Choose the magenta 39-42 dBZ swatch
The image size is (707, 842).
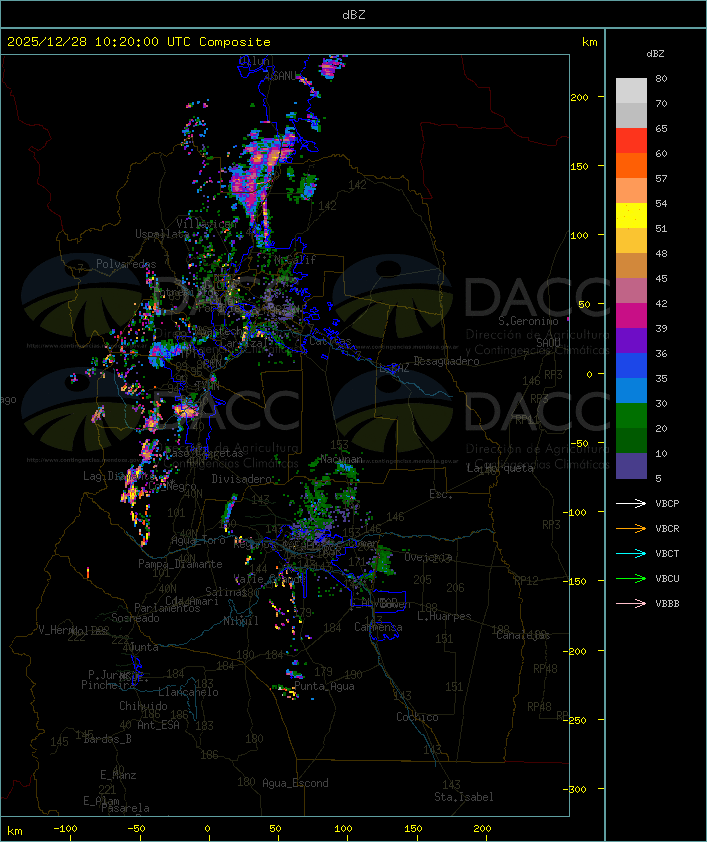[631, 315]
